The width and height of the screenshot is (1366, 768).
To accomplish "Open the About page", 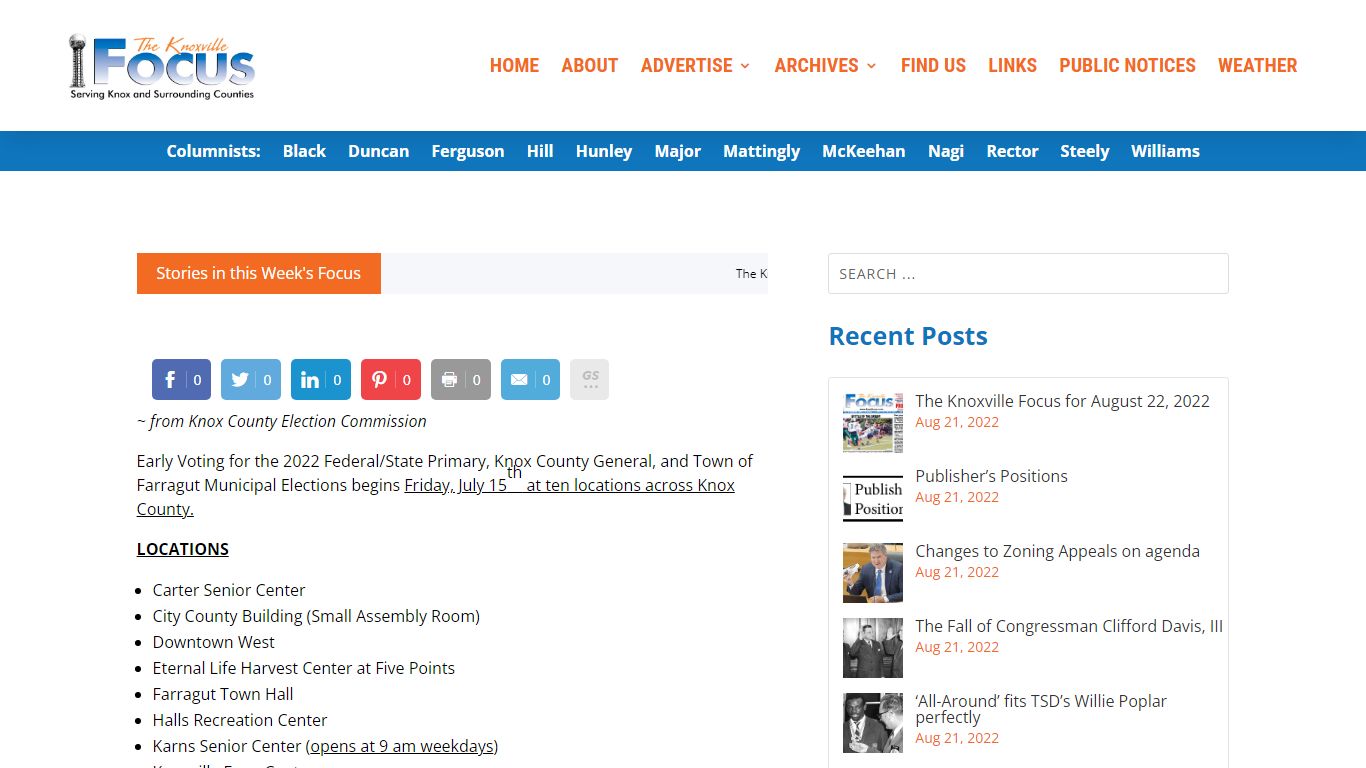I will coord(590,66).
